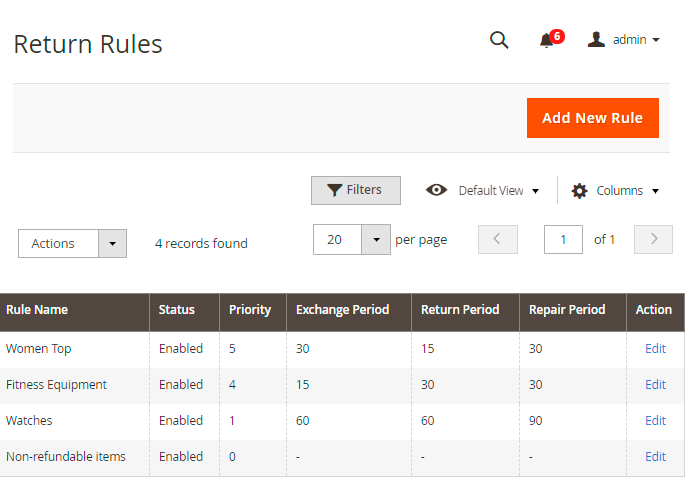Click the search magnifier icon

pyautogui.click(x=499, y=40)
